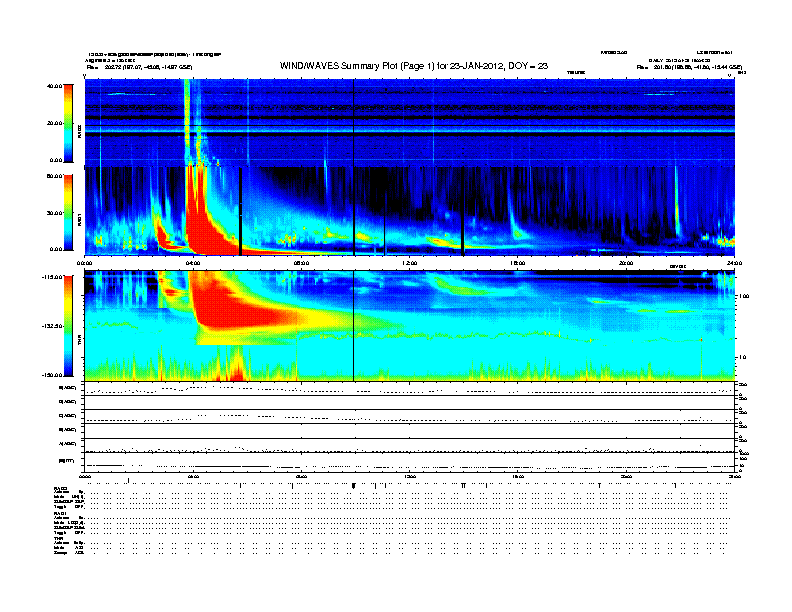Click the -132.50 label on TNR color scale
This screenshot has width=792, height=612.
pyautogui.click(x=53, y=326)
